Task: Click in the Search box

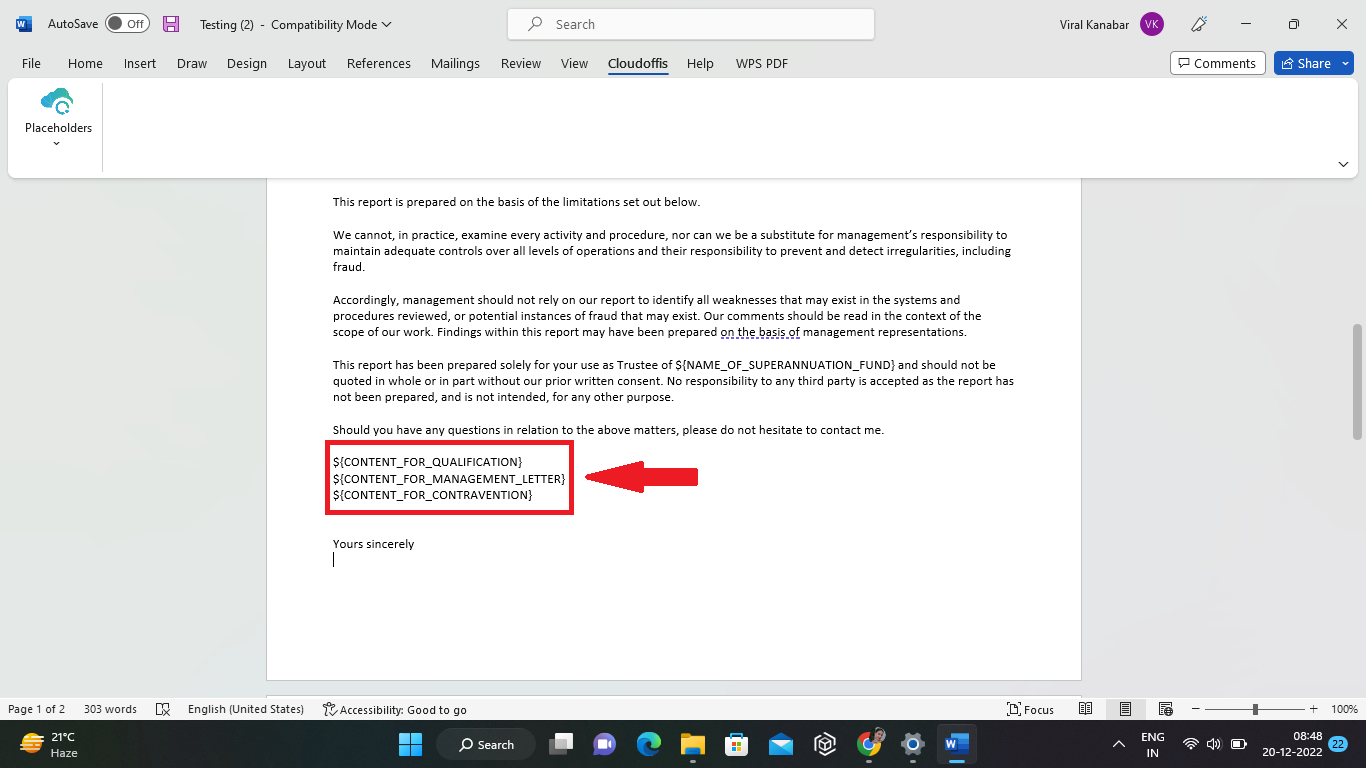Action: coord(690,24)
